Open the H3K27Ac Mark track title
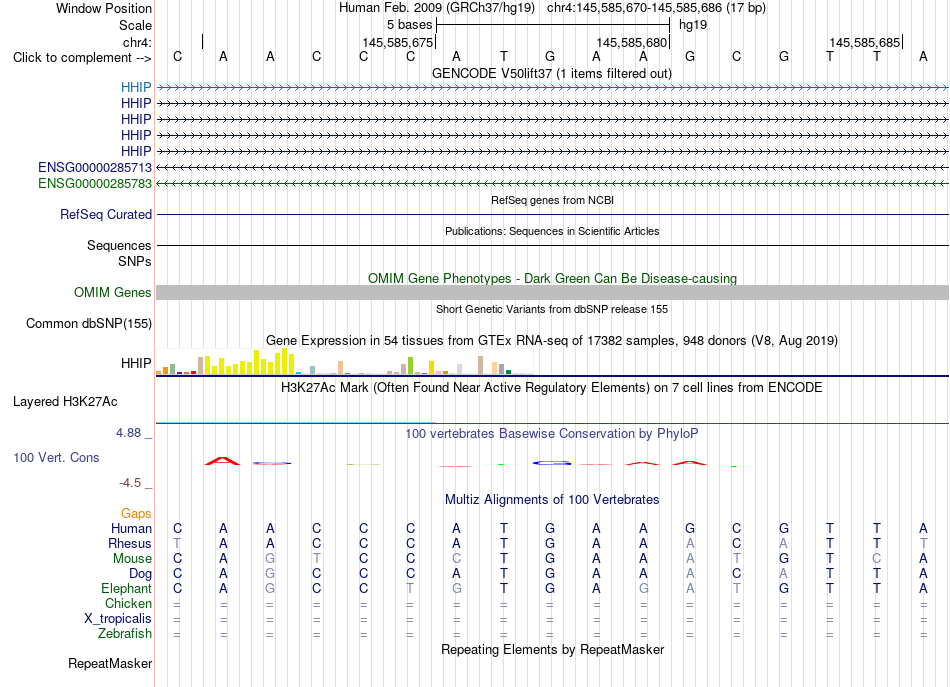The width and height of the screenshot is (950, 687). pos(552,388)
